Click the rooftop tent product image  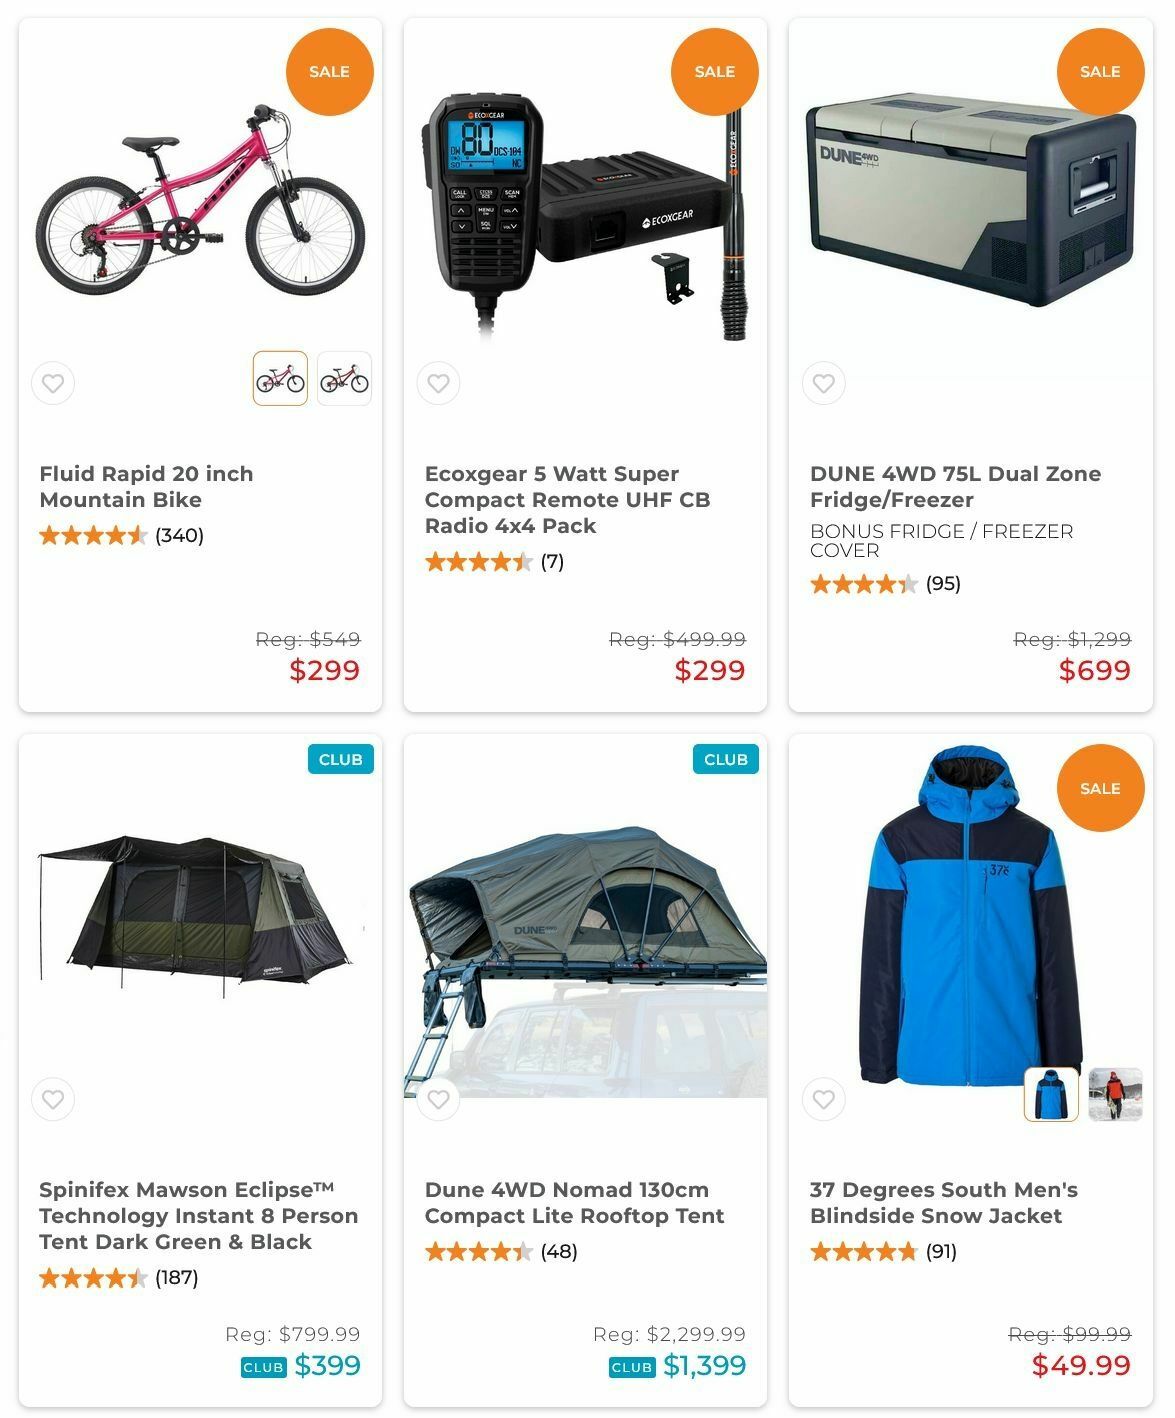[586, 960]
